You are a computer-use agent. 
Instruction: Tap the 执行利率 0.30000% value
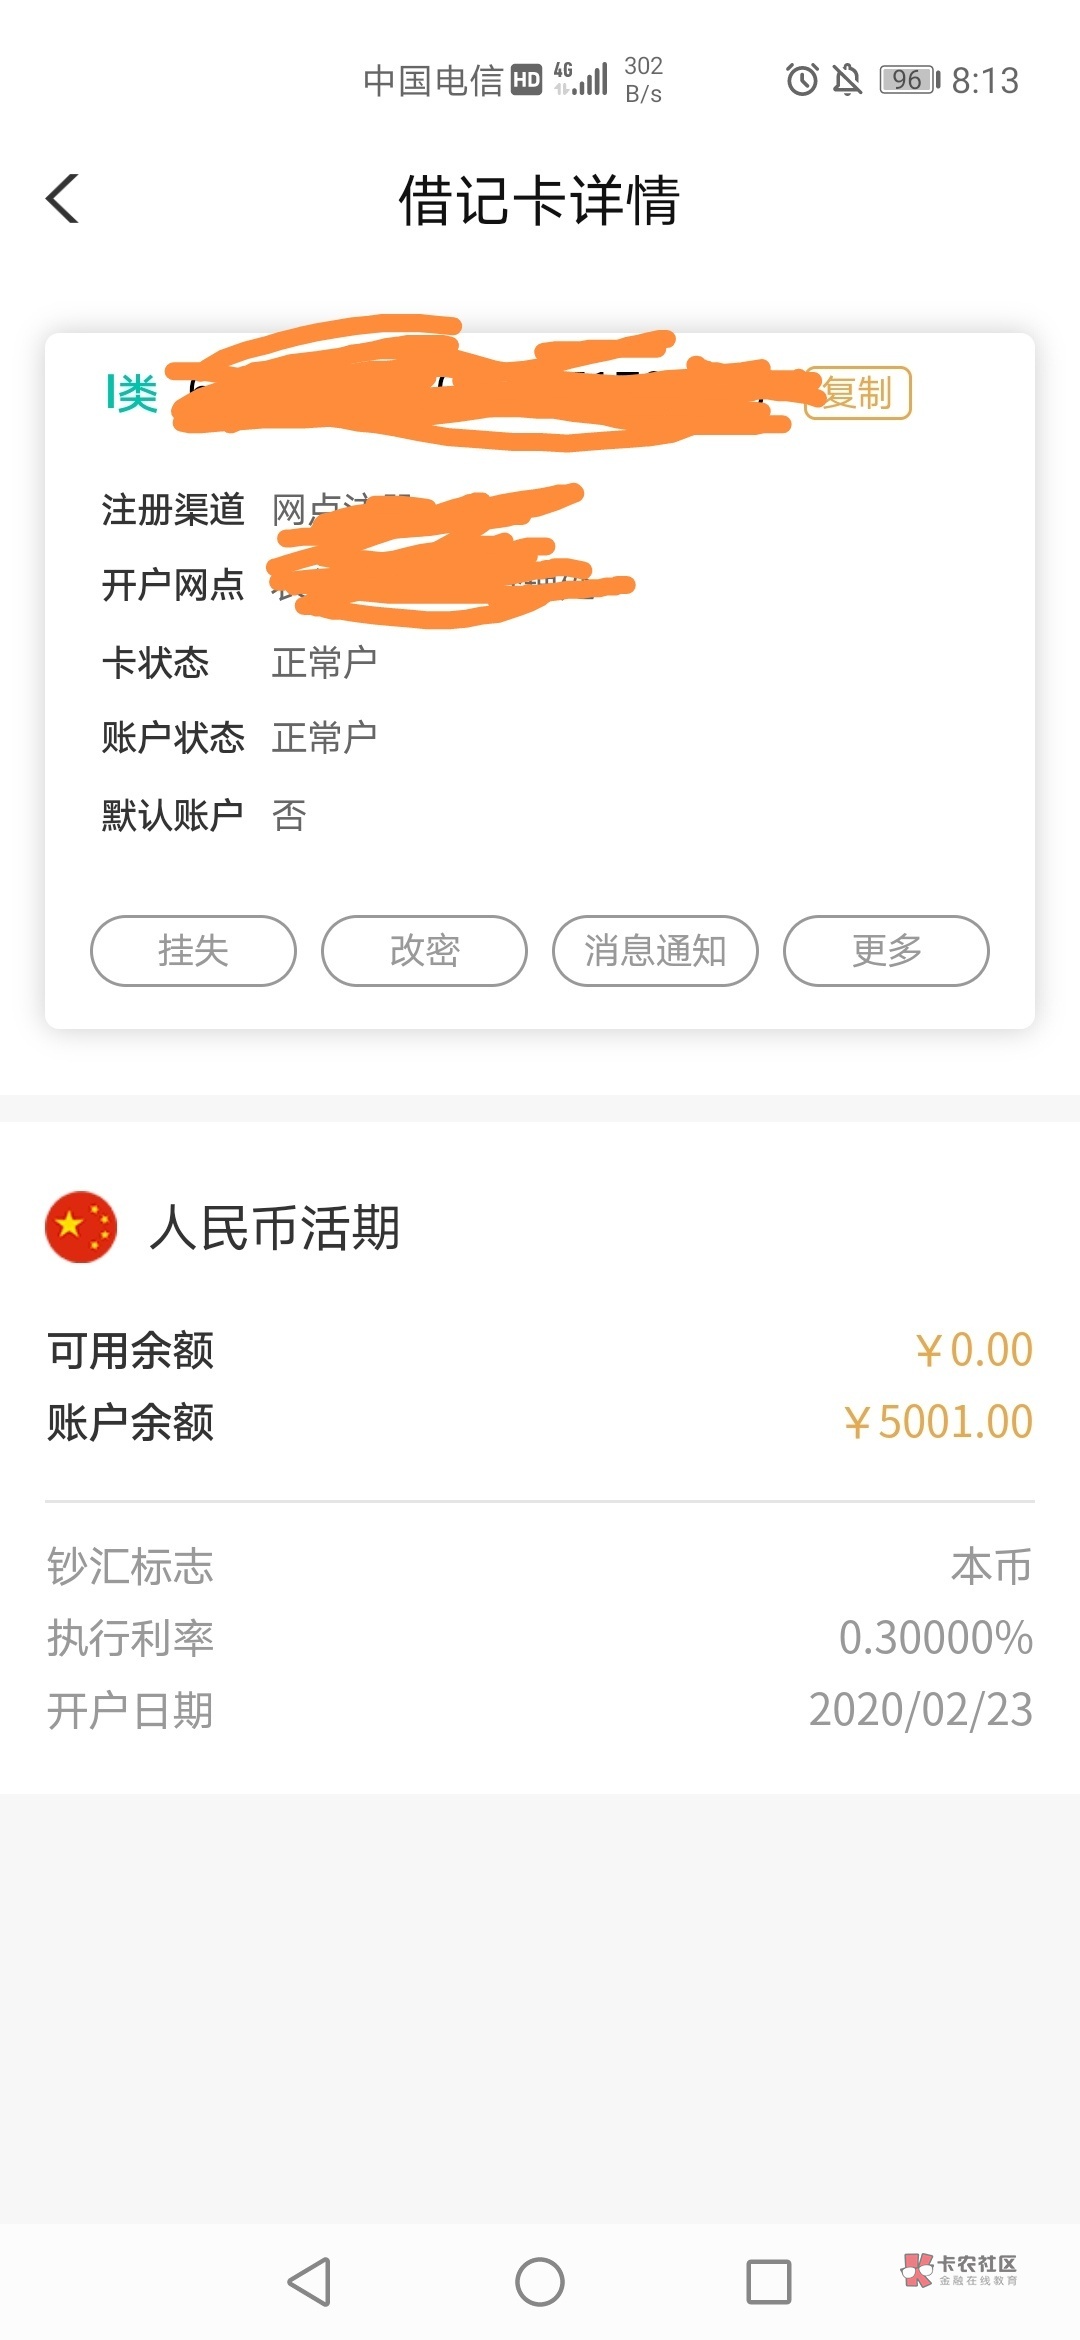[935, 1638]
